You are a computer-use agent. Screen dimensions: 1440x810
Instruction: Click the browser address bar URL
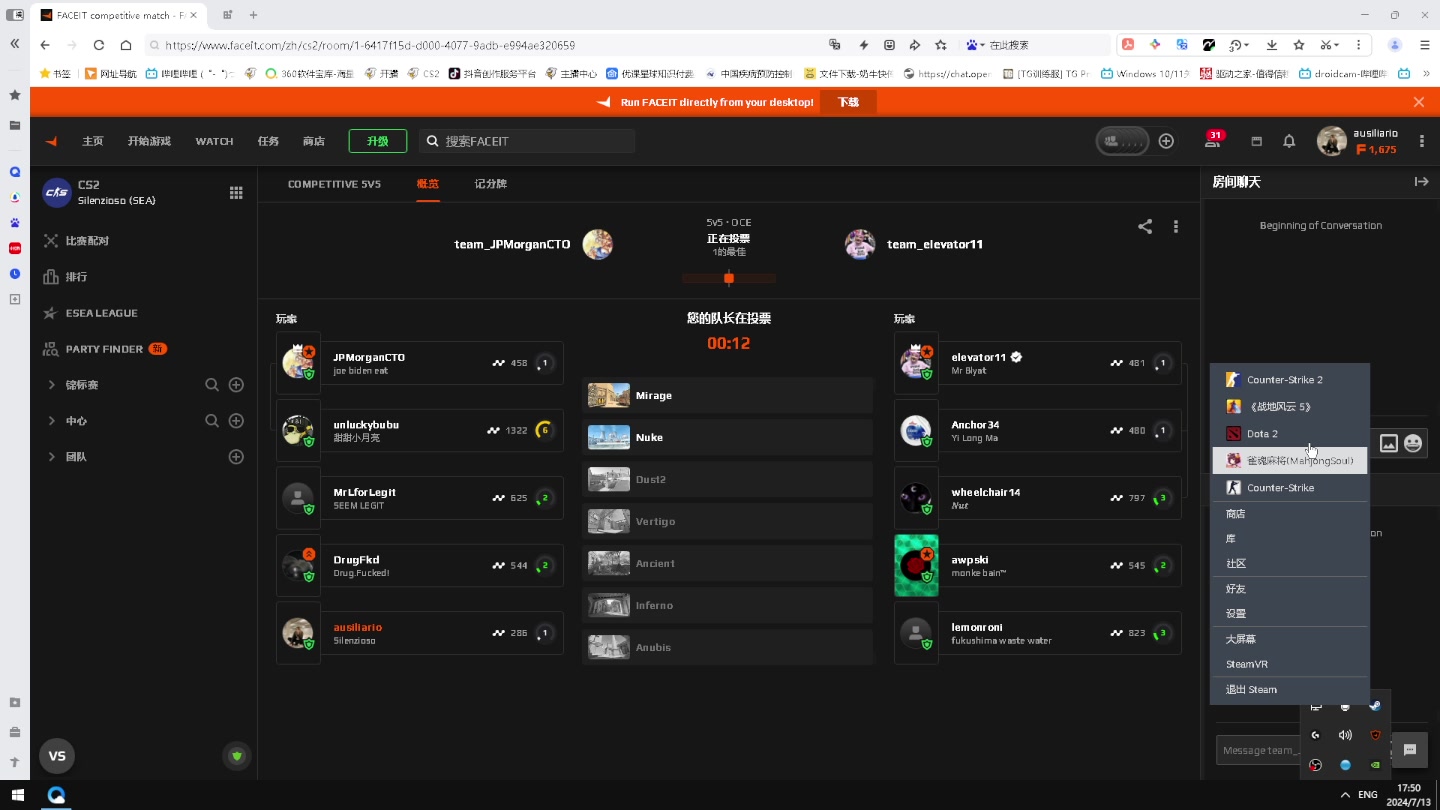pos(370,45)
